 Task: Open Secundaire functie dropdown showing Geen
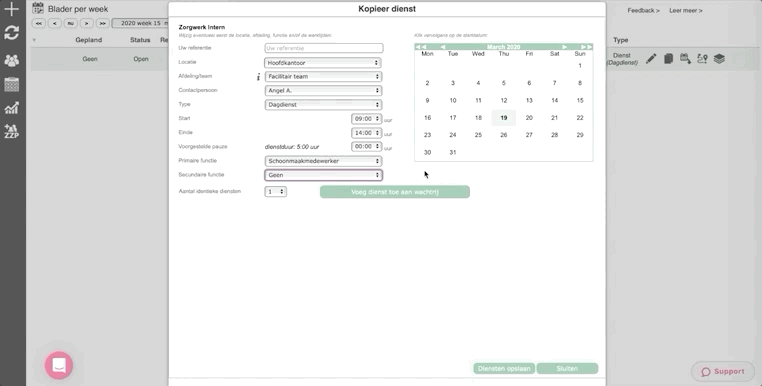[x=323, y=175]
